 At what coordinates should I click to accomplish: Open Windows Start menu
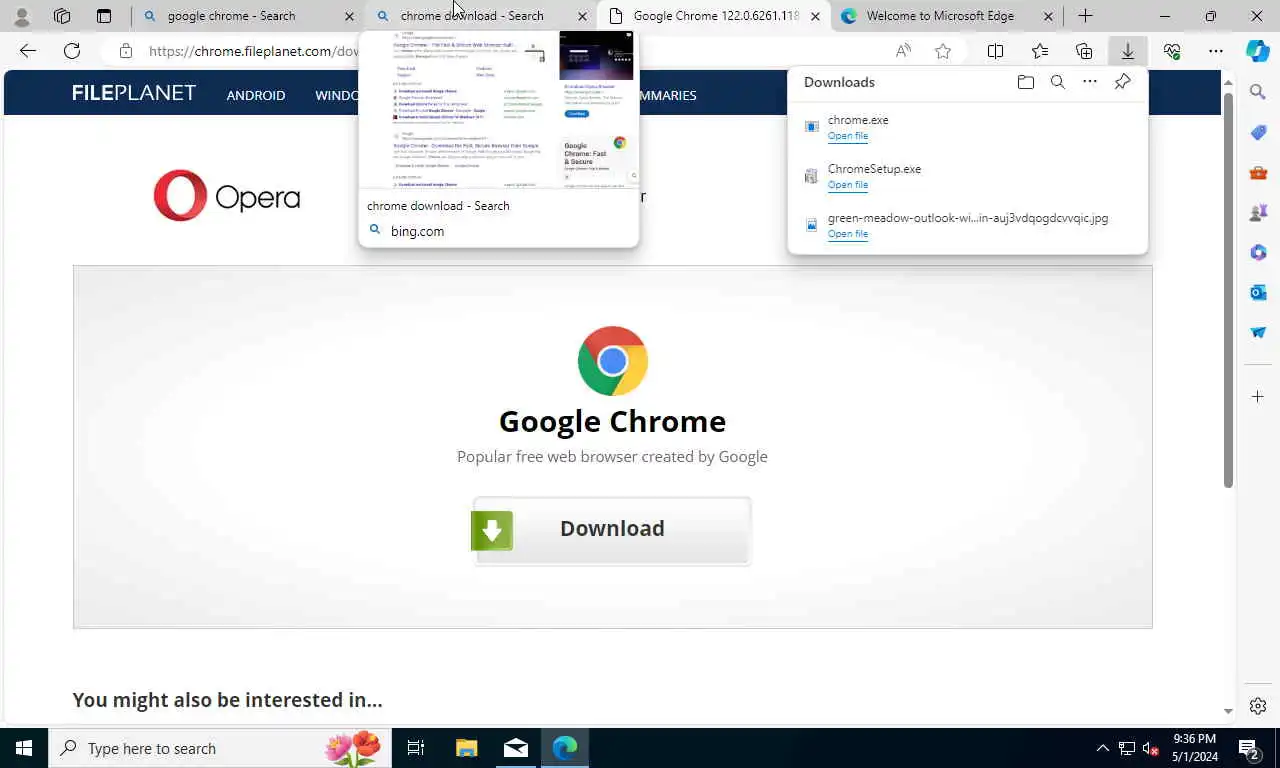point(24,748)
